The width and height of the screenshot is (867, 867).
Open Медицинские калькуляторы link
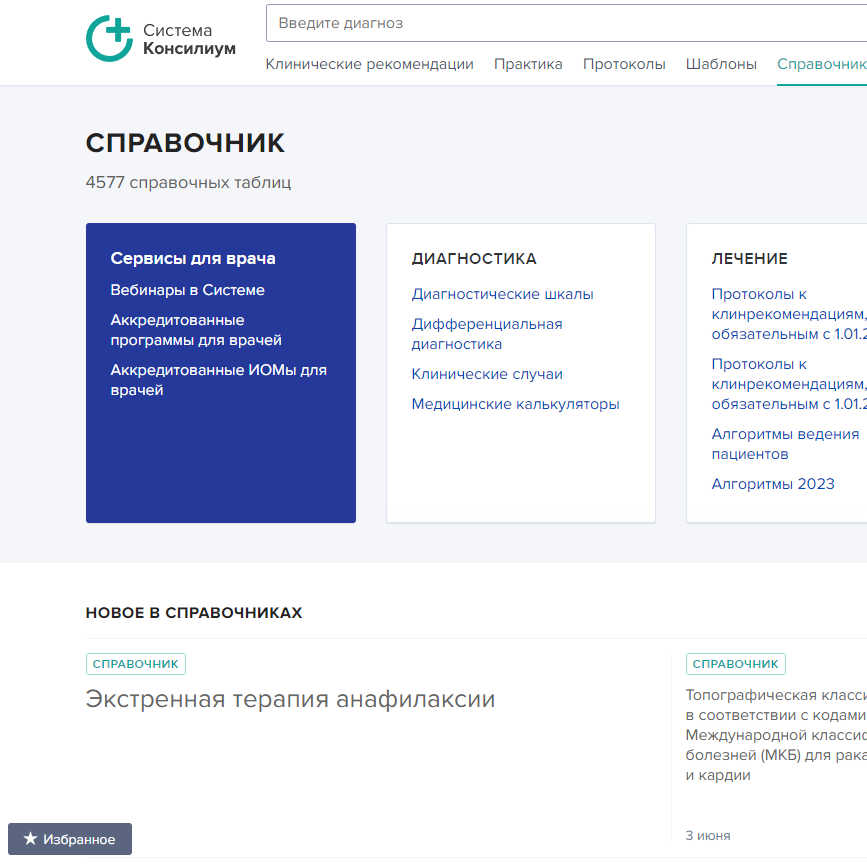point(515,404)
